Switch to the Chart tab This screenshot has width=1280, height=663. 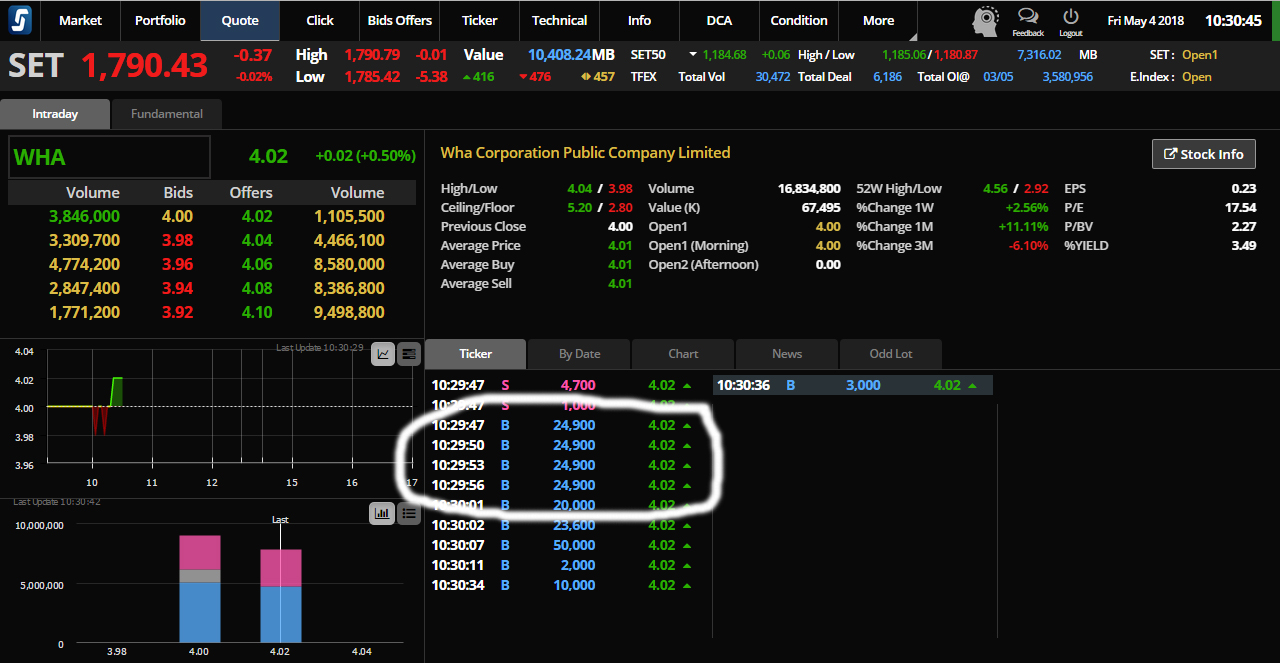click(x=683, y=354)
